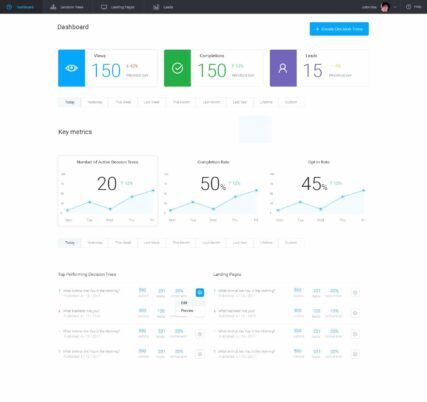Screen dimensions: 427x402
Task: Click the green checkmark Completions icon
Action: [177, 68]
